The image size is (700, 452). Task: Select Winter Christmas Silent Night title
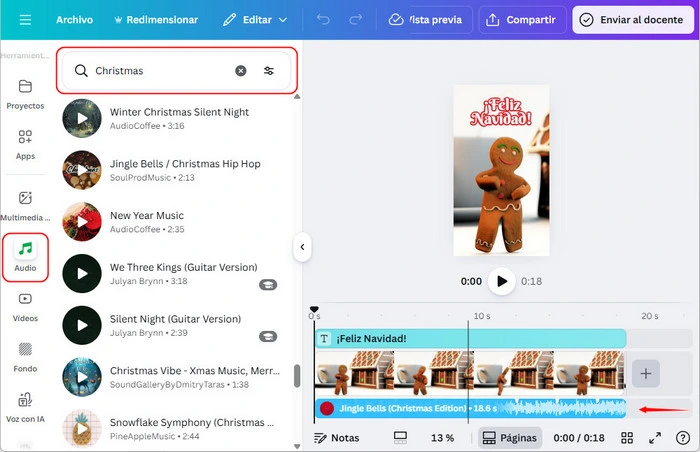[179, 112]
